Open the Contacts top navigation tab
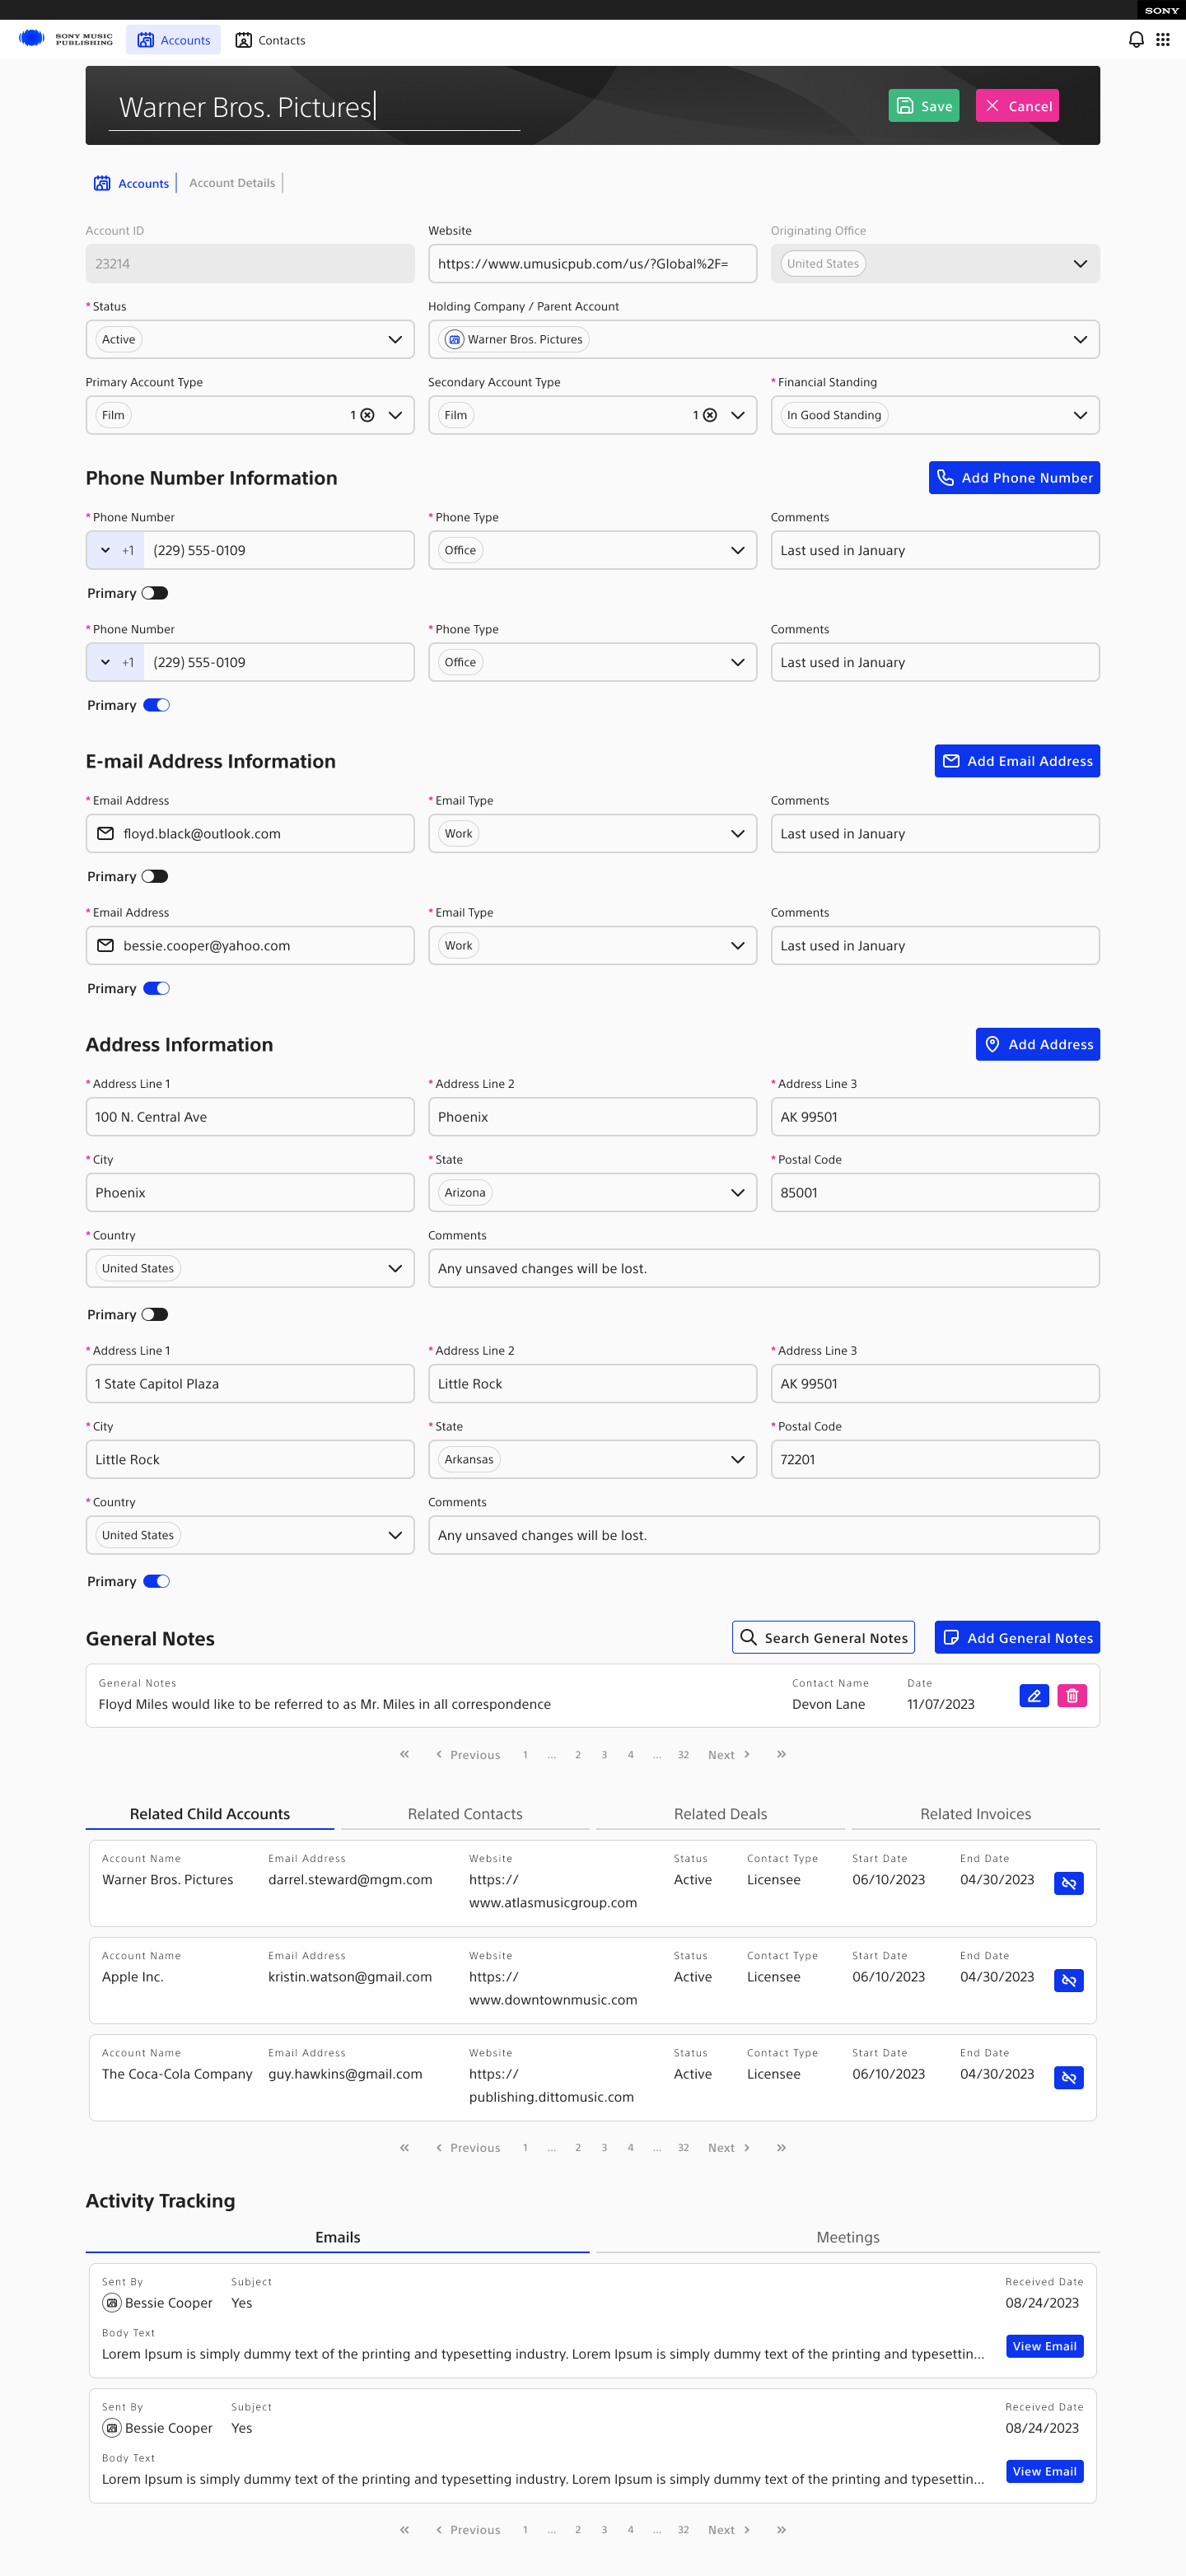 270,40
